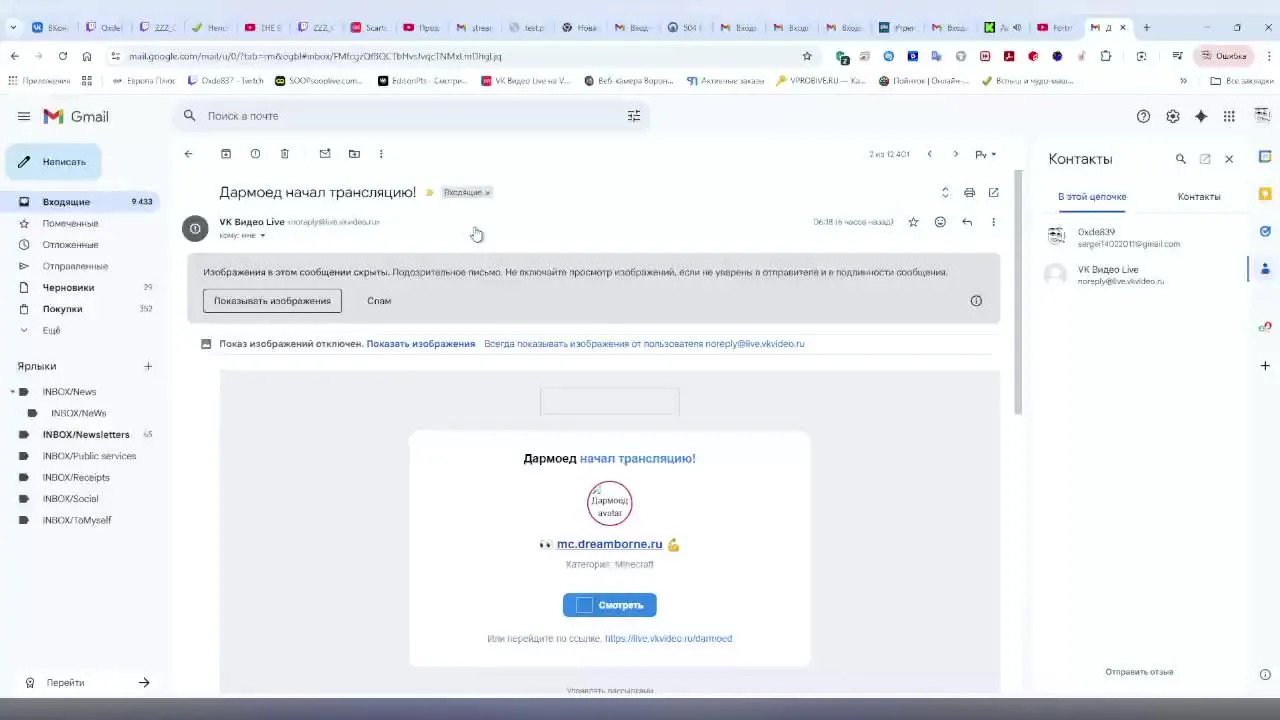This screenshot has width=1280, height=720.
Task: Open the toolbar more options menu
Action: click(x=381, y=154)
